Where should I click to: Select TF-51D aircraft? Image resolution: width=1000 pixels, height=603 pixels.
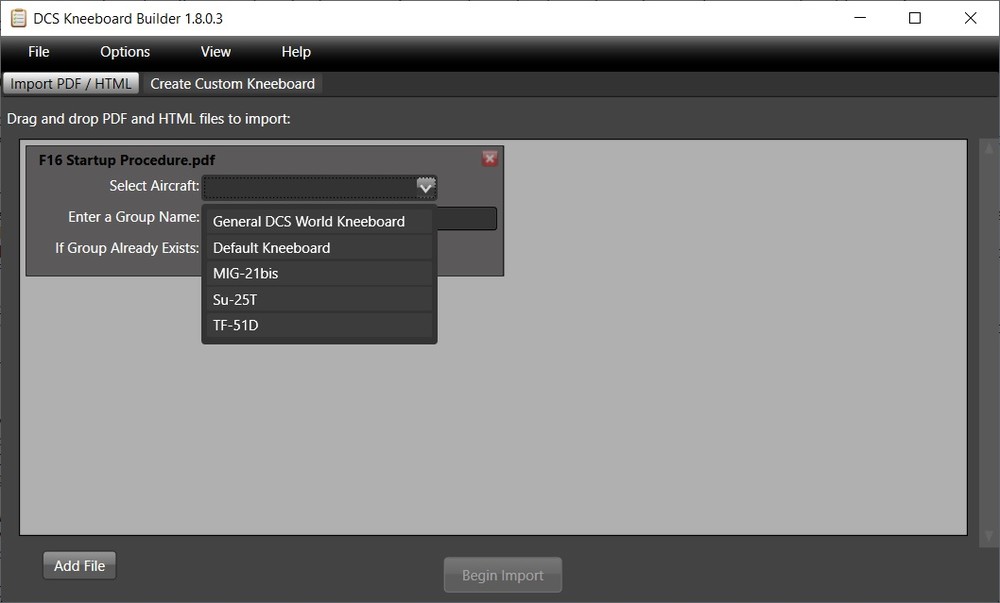[319, 325]
